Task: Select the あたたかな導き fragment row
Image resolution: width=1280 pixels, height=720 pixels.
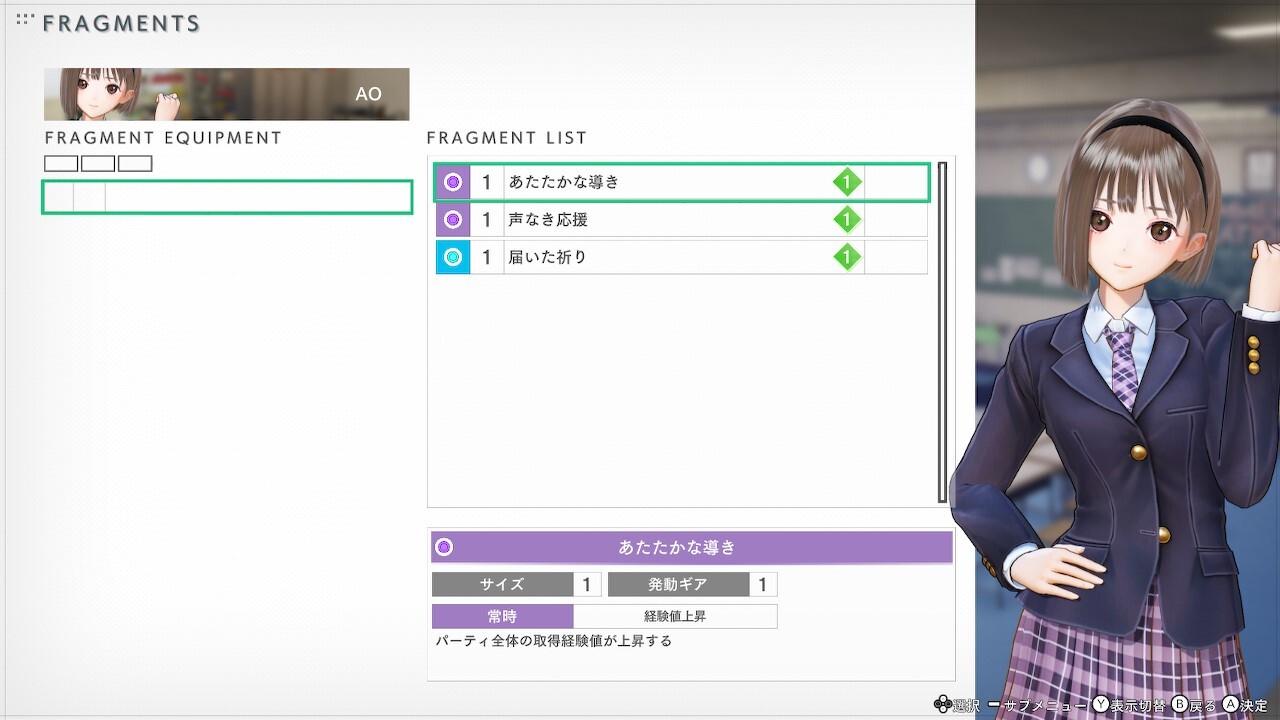Action: pyautogui.click(x=681, y=182)
